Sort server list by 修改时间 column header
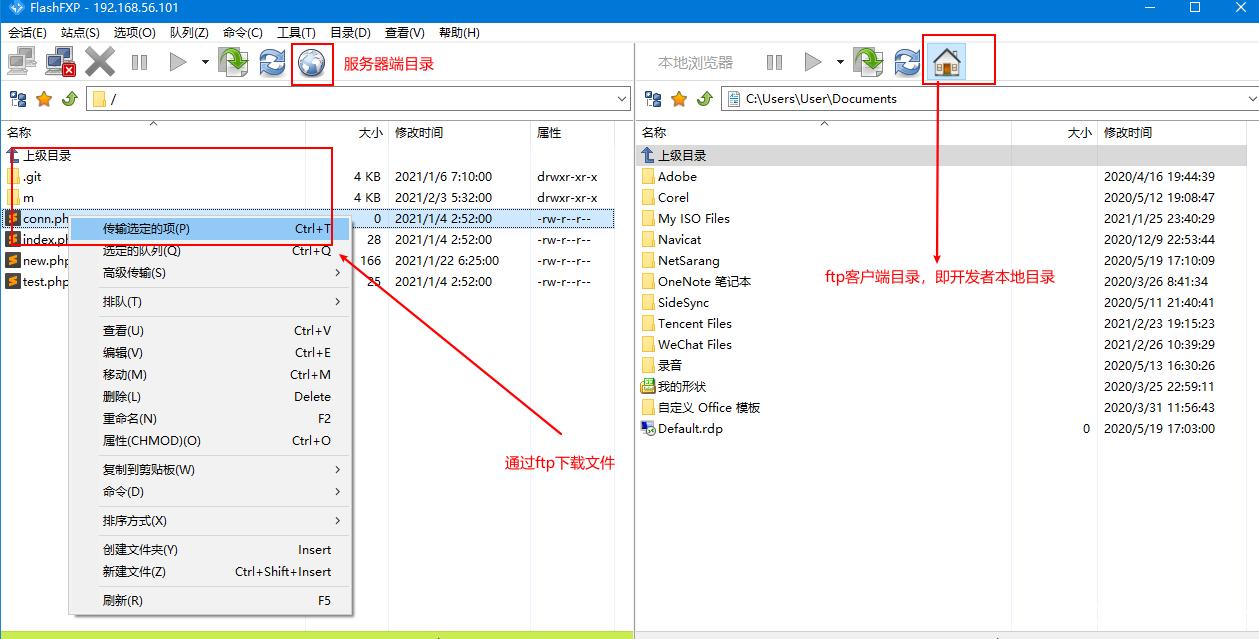 pyautogui.click(x=460, y=132)
